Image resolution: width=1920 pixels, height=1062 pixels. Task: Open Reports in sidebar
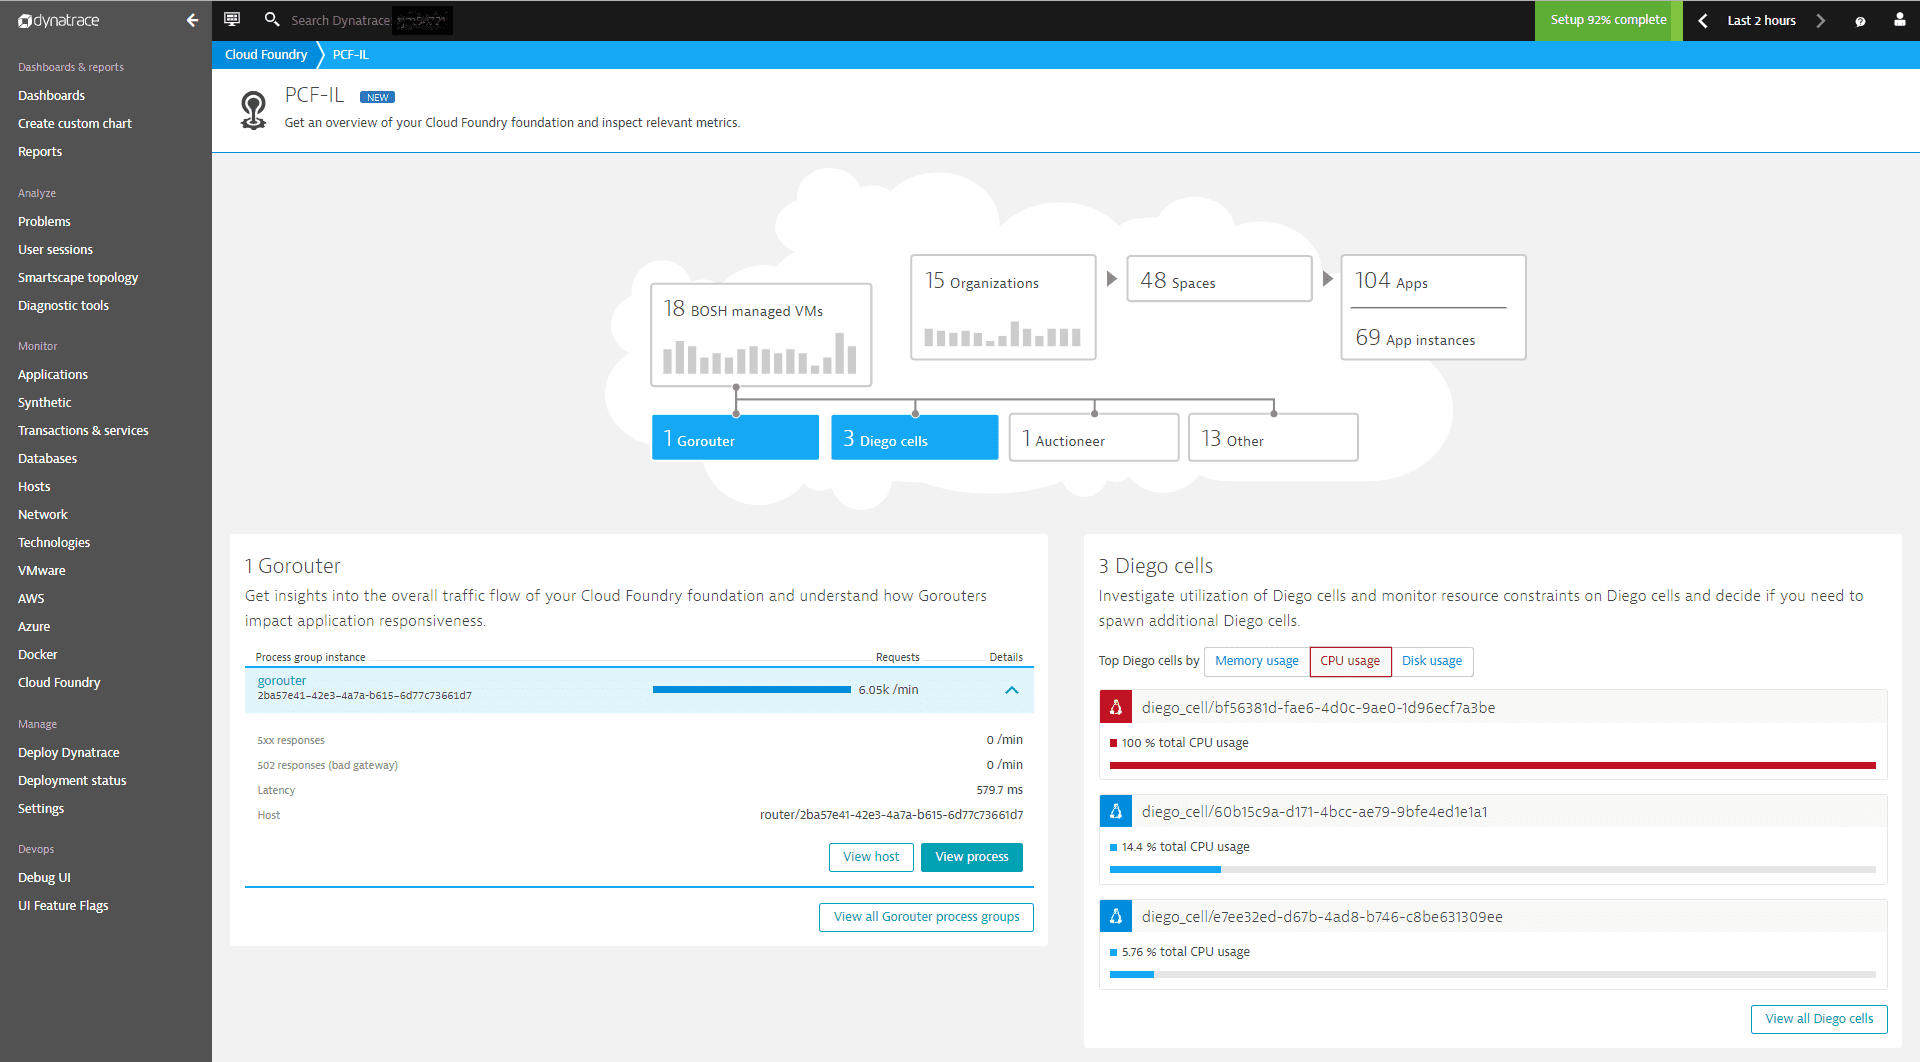point(40,151)
